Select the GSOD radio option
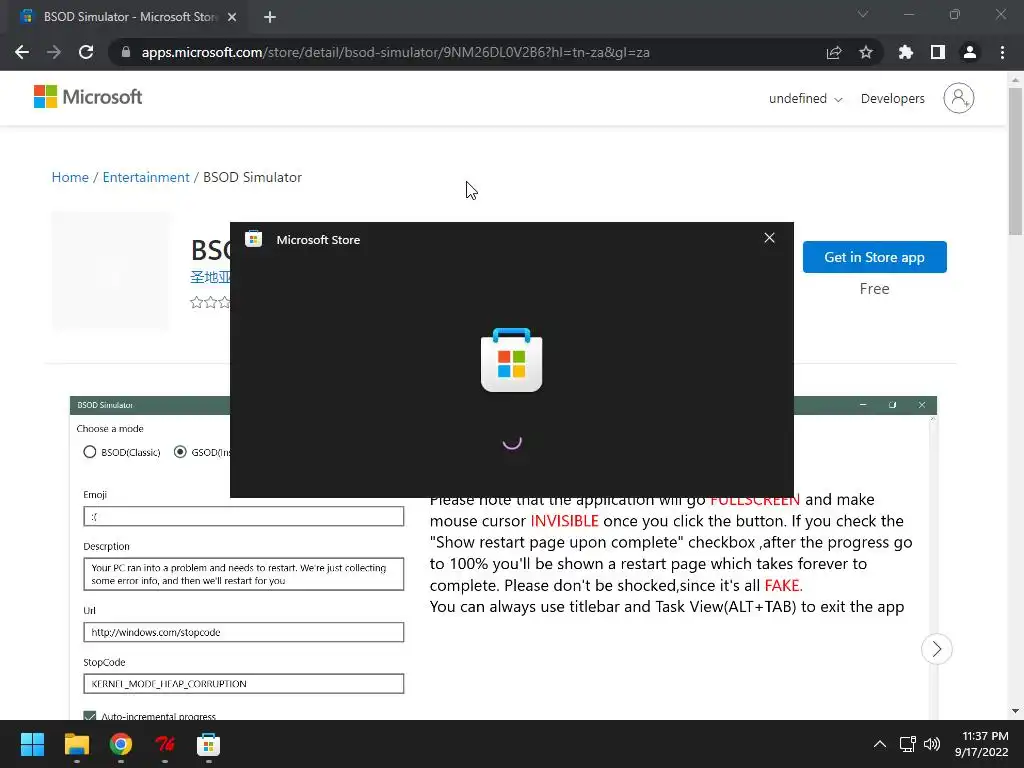 tap(202, 452)
